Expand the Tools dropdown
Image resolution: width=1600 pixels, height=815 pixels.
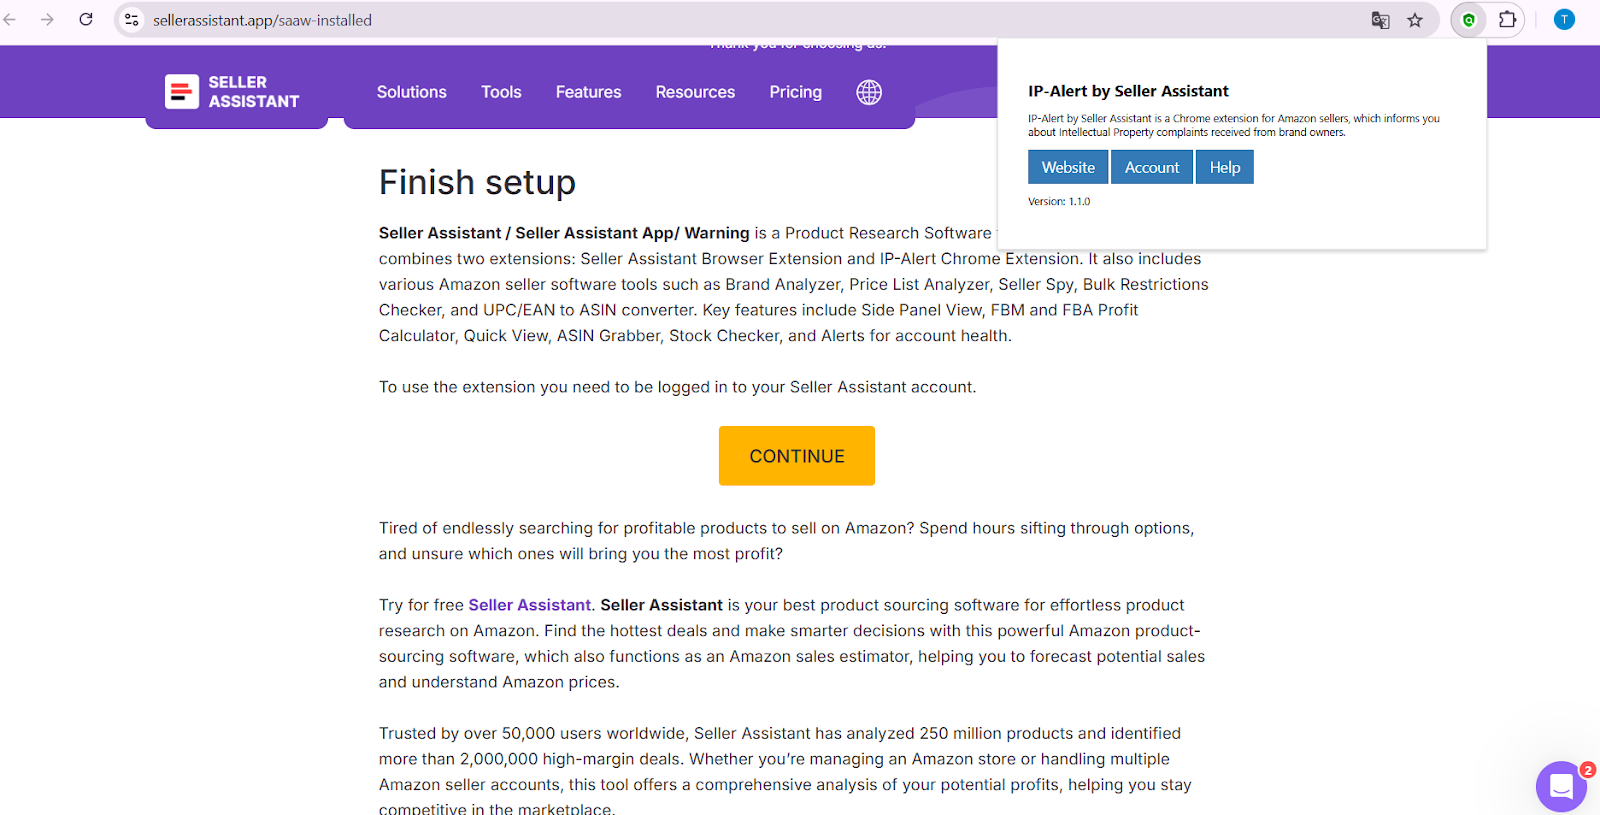point(501,92)
